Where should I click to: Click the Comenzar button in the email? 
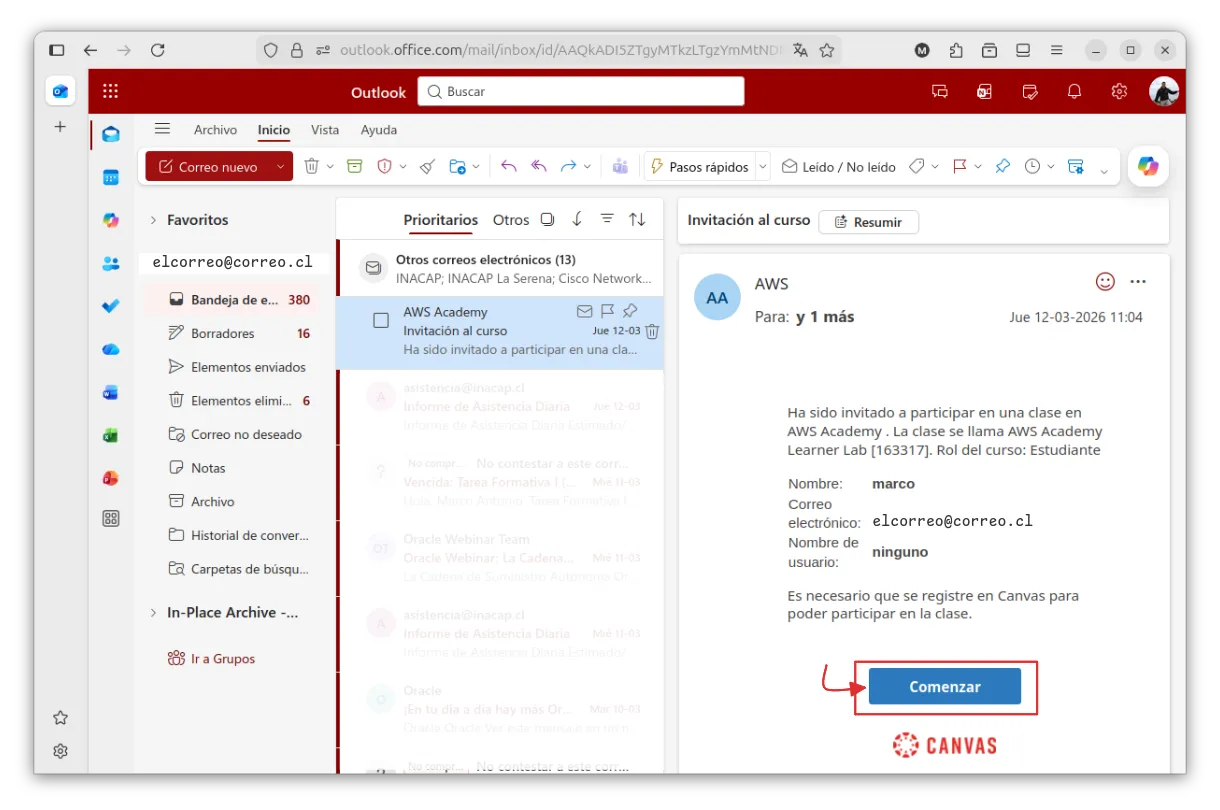coord(945,686)
